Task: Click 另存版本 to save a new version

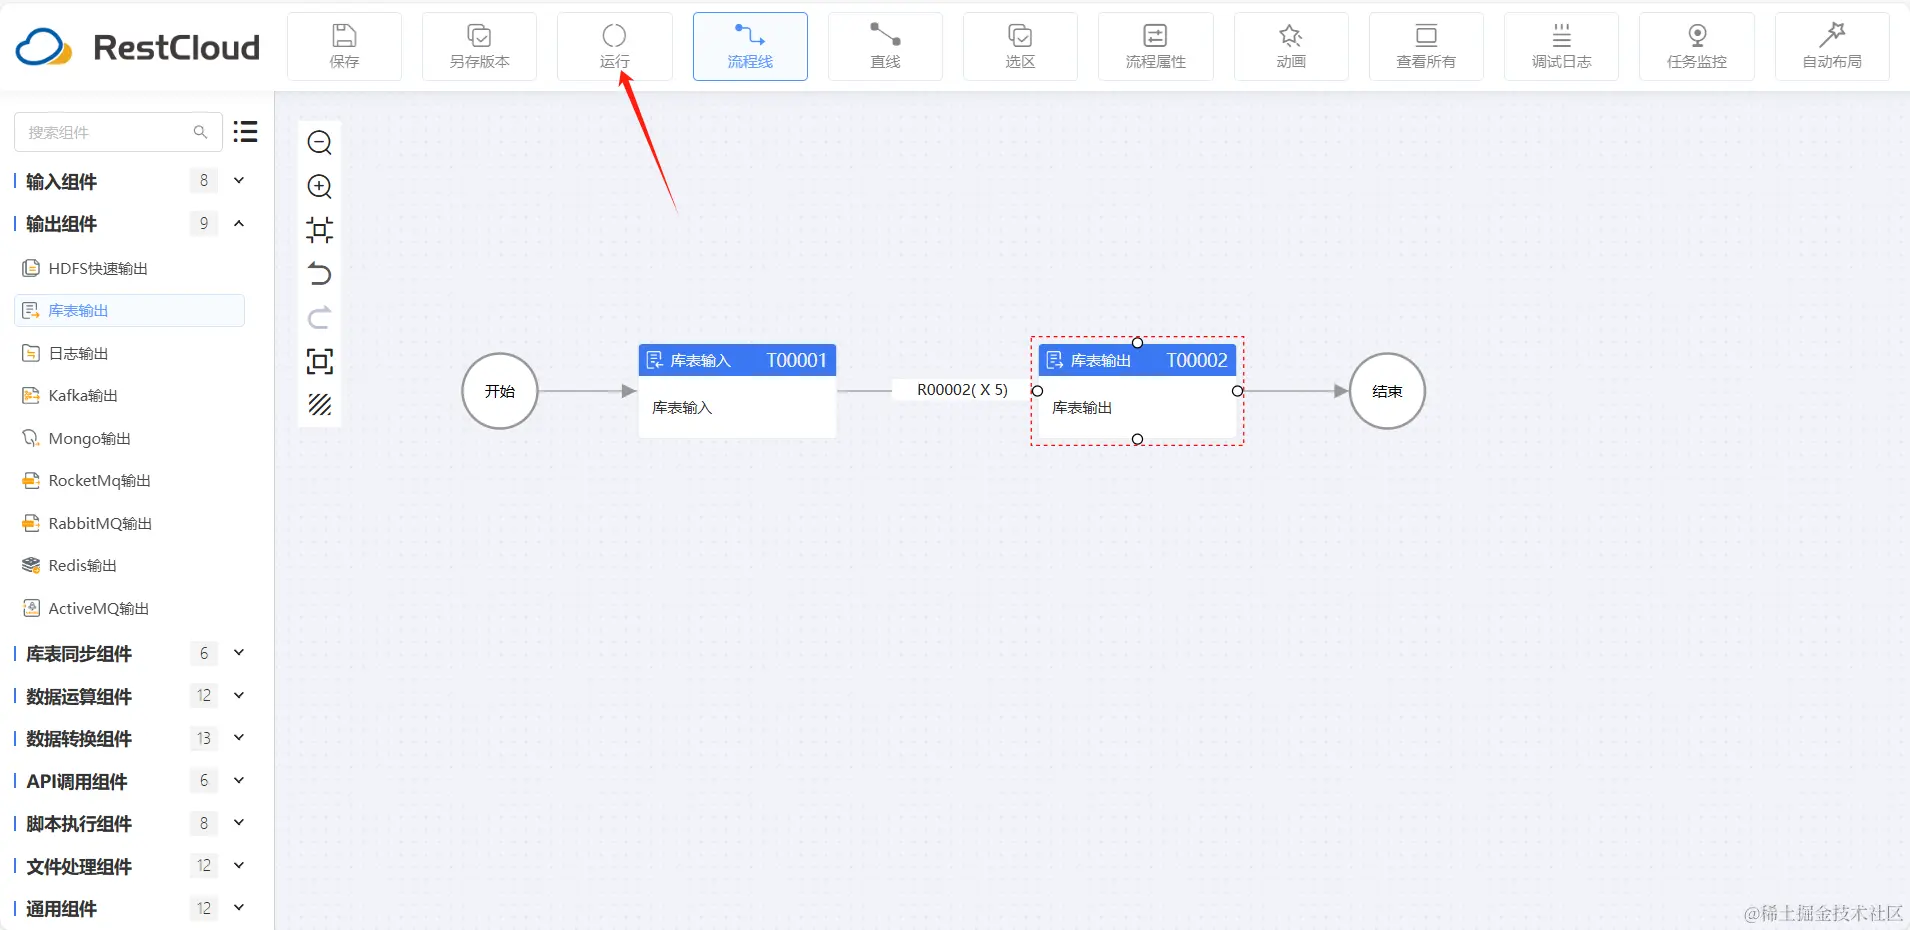Action: click(479, 46)
